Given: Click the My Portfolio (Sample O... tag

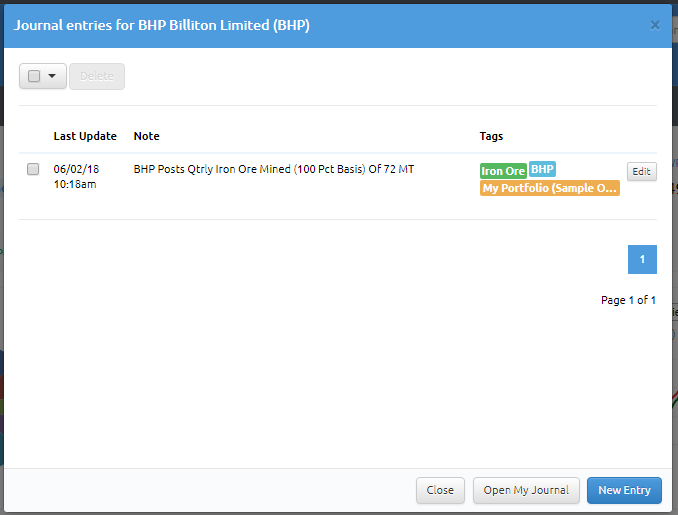Looking at the screenshot, I should tap(550, 188).
